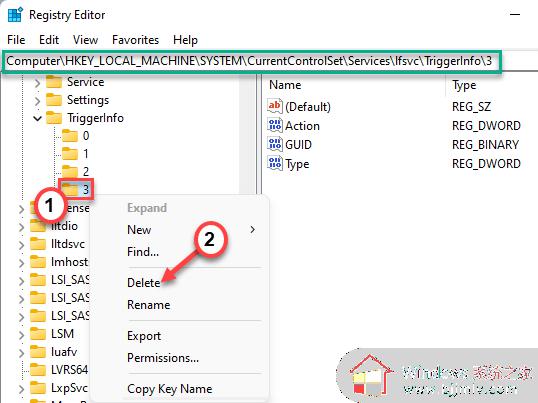Collapse the TriggerInfo key
Viewport: 538px width, 403px height.
[x=37, y=118]
